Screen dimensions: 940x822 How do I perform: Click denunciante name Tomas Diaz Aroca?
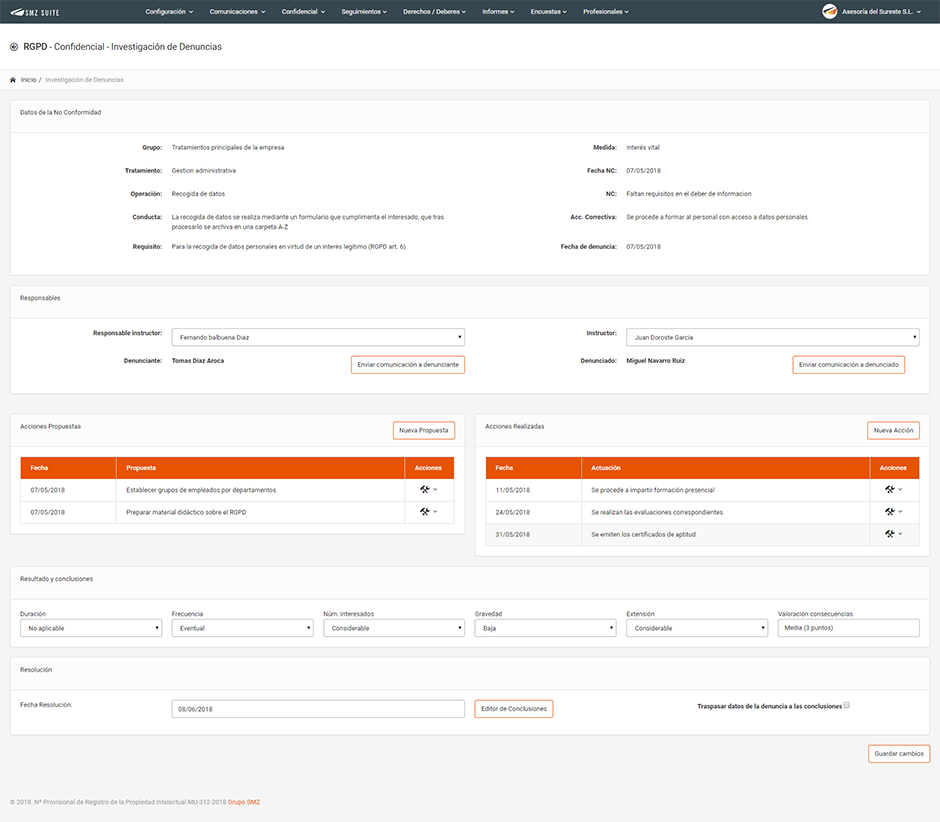tap(198, 361)
